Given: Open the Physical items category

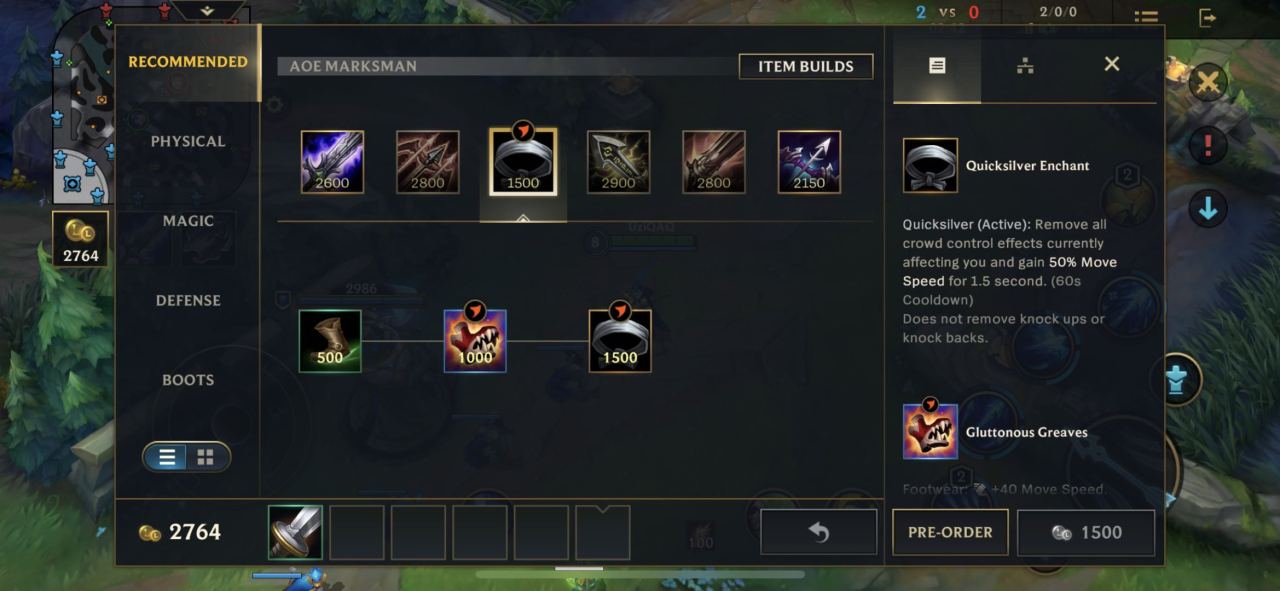Looking at the screenshot, I should (188, 141).
